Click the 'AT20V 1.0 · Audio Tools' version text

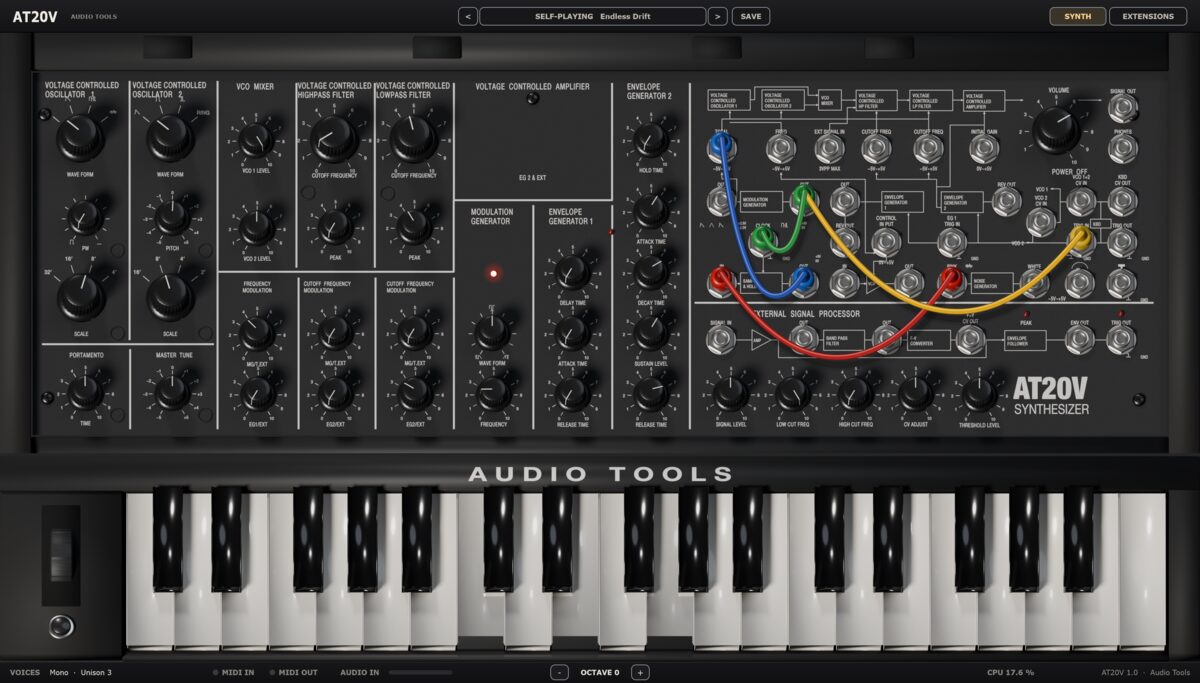tap(1146, 673)
